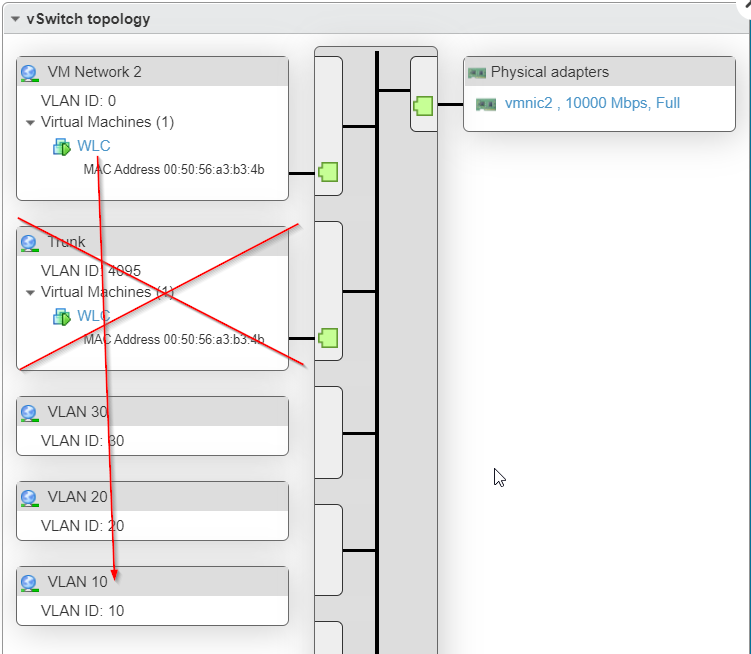751x654 pixels.
Task: Click the green port connector of VM Network 2
Action: coord(328,172)
